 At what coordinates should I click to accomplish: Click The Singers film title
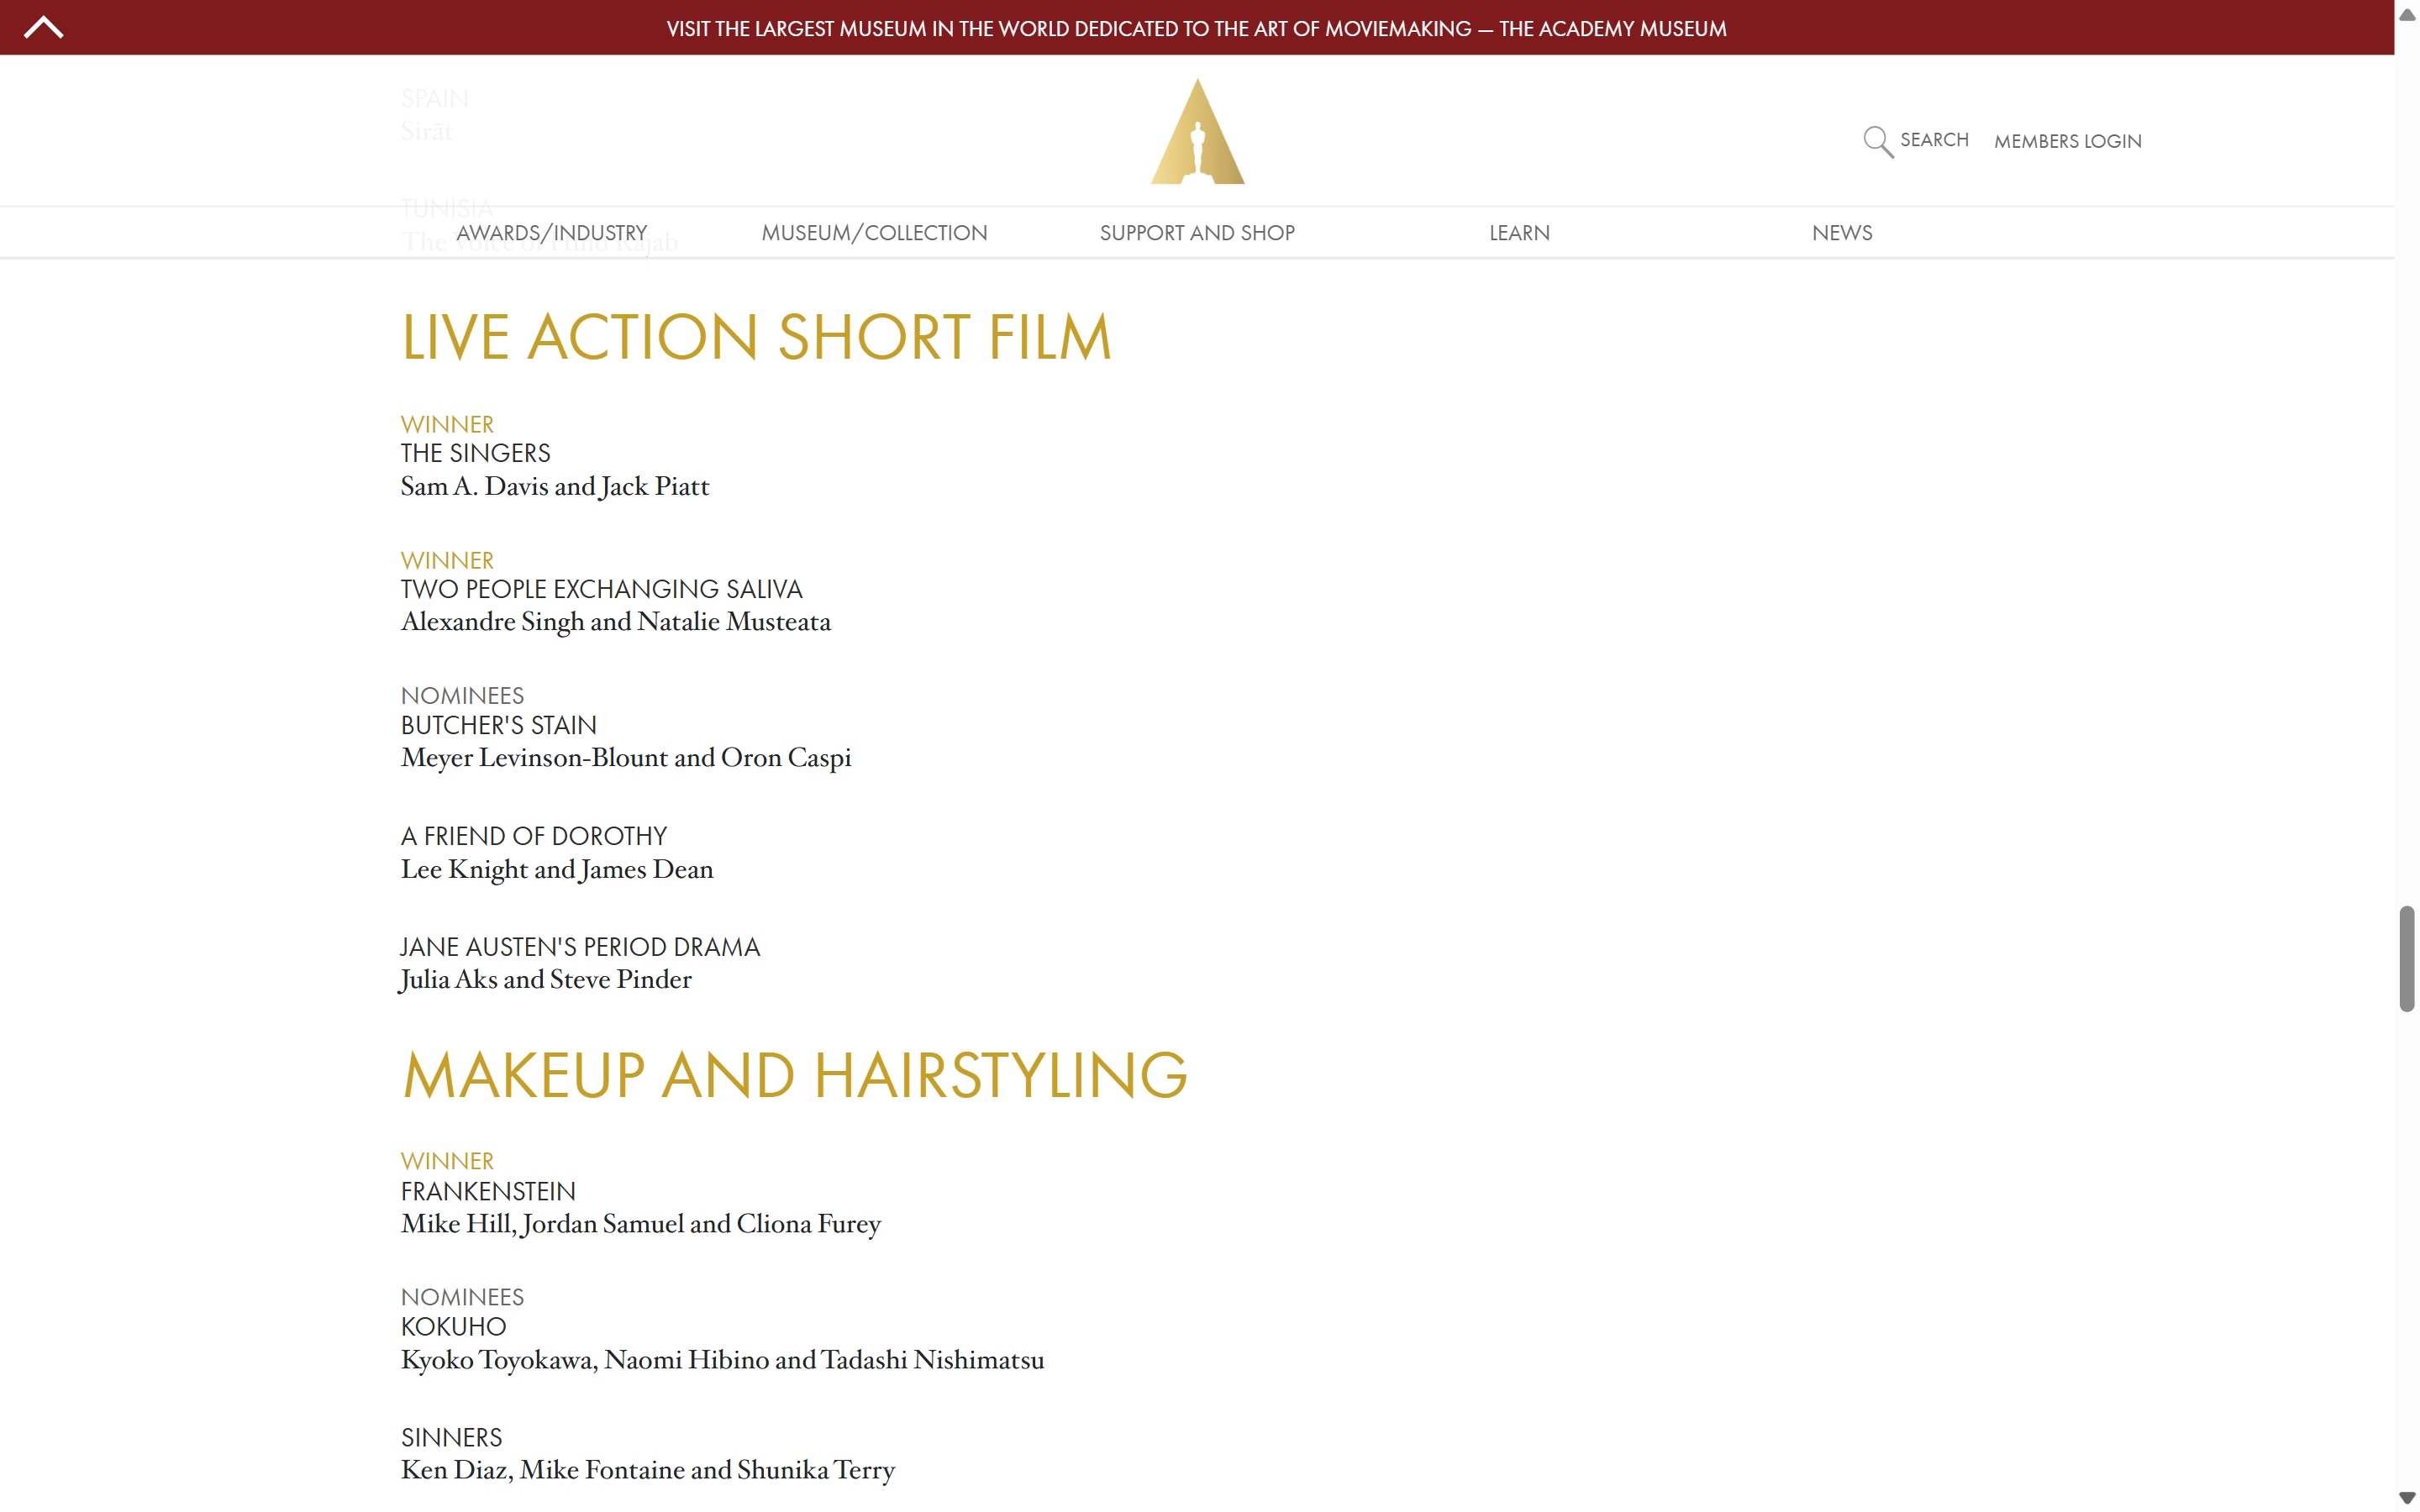coord(475,454)
